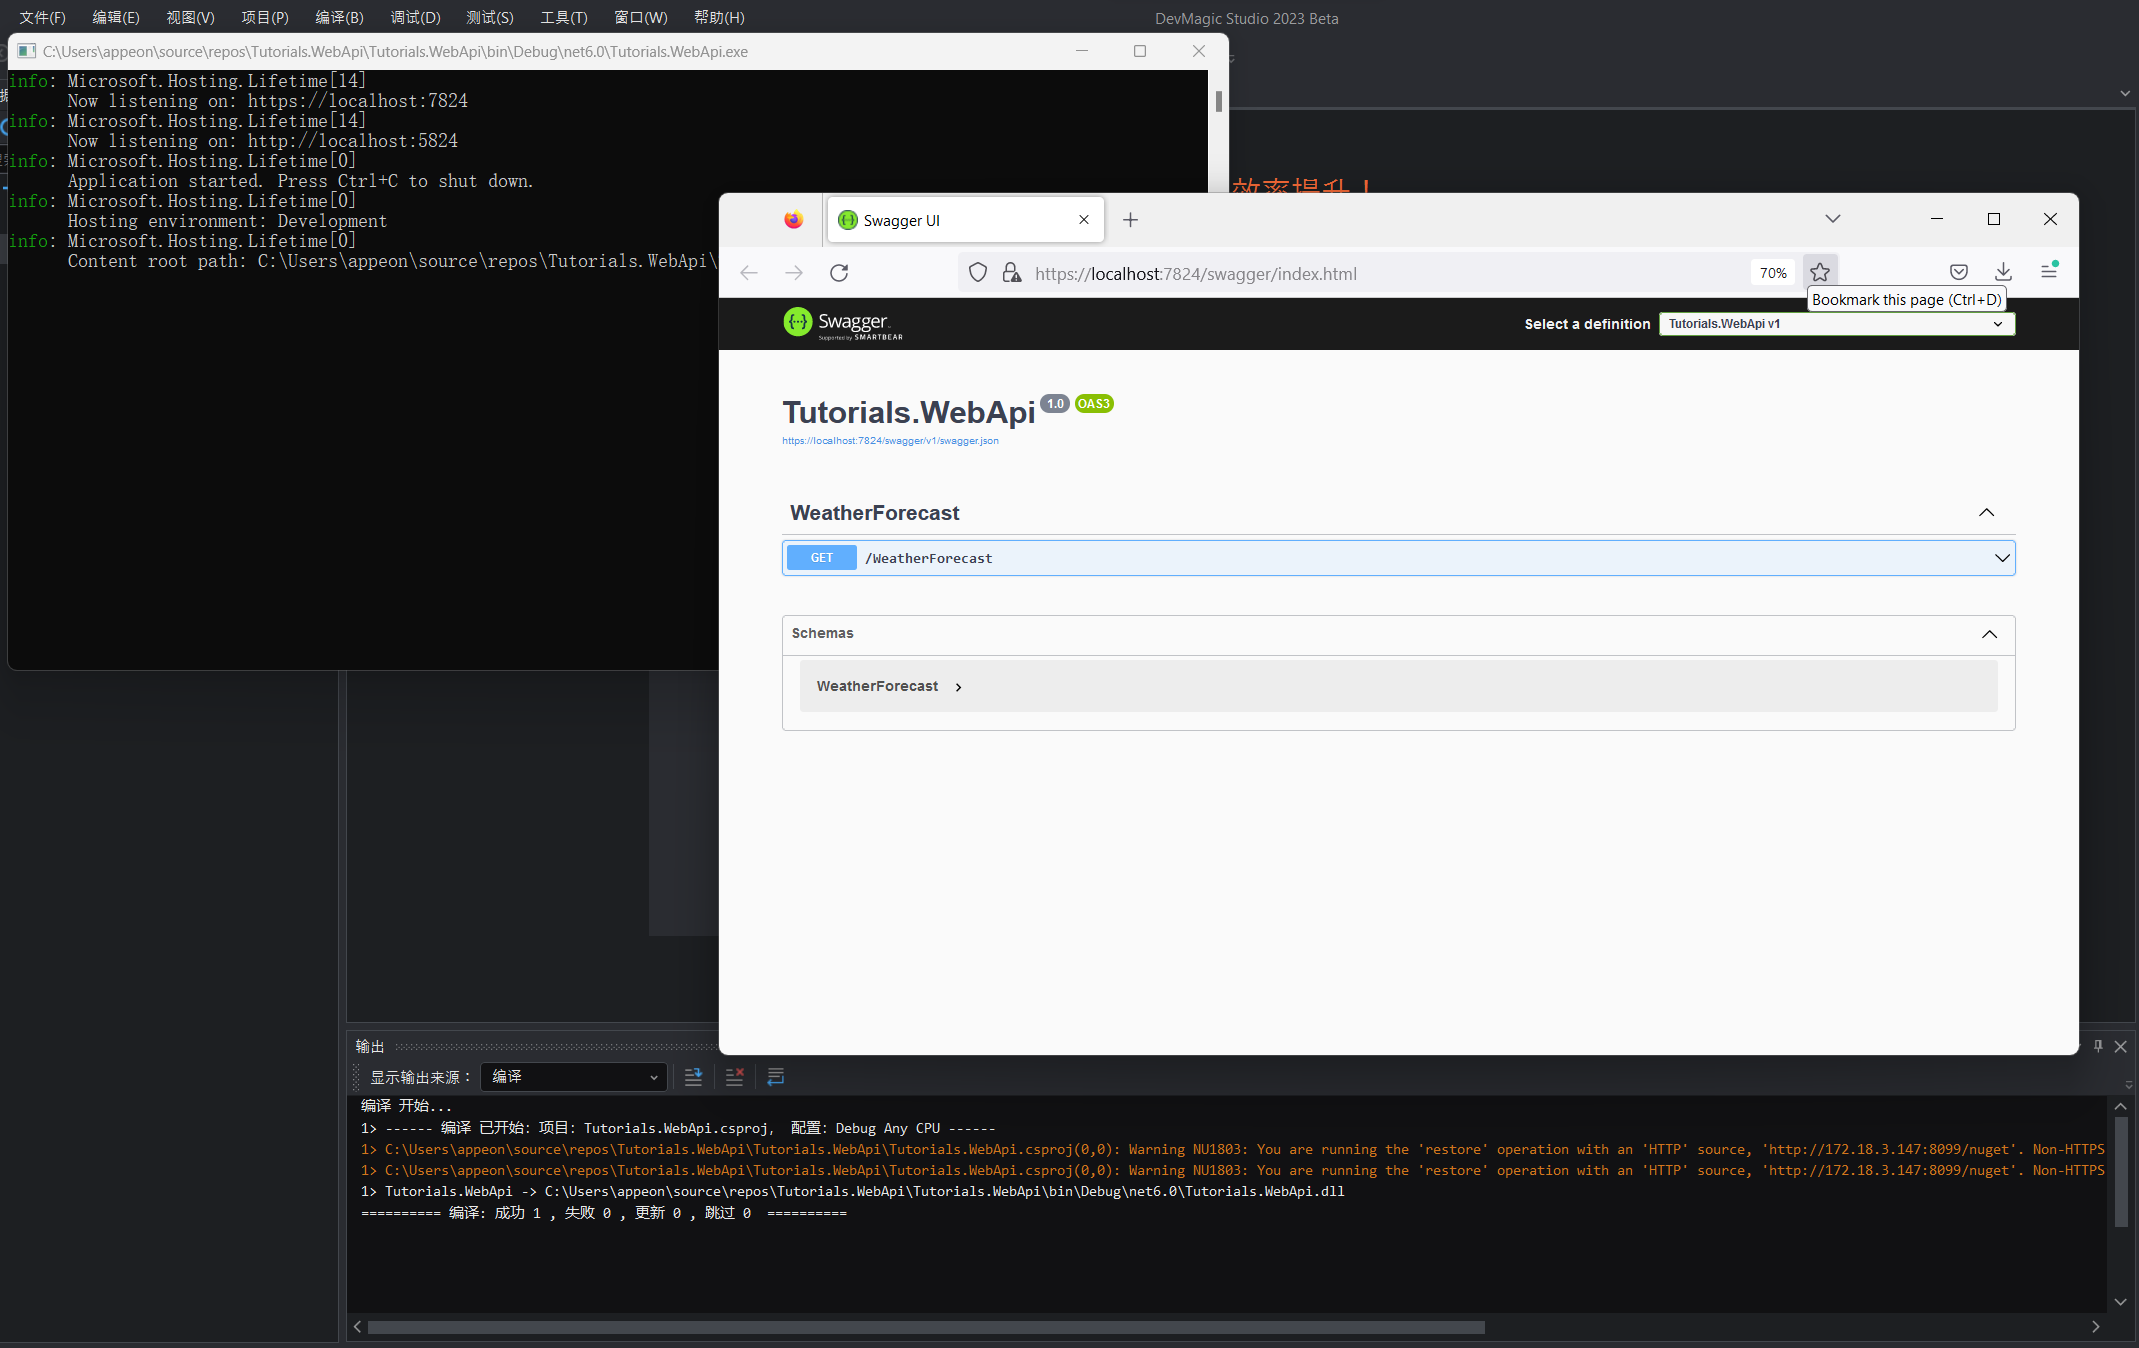The image size is (2139, 1348).
Task: Go back in Firefox
Action: coord(749,273)
